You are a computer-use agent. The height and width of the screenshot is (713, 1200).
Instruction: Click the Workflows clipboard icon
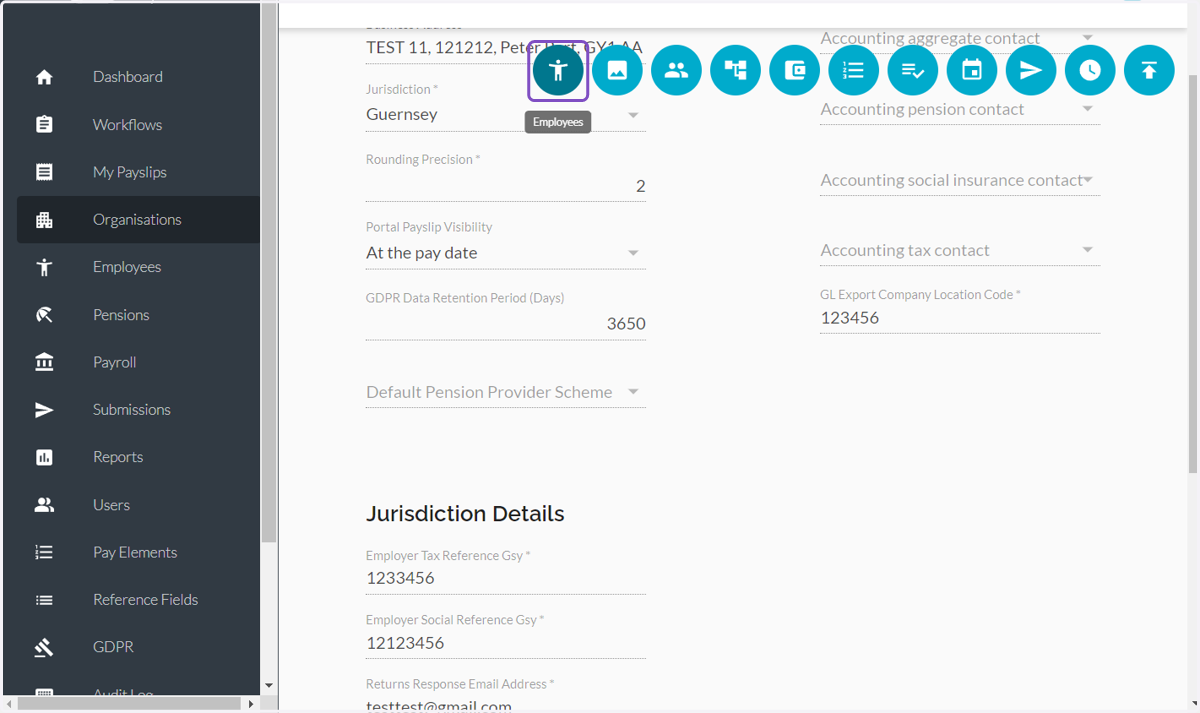[x=44, y=125]
